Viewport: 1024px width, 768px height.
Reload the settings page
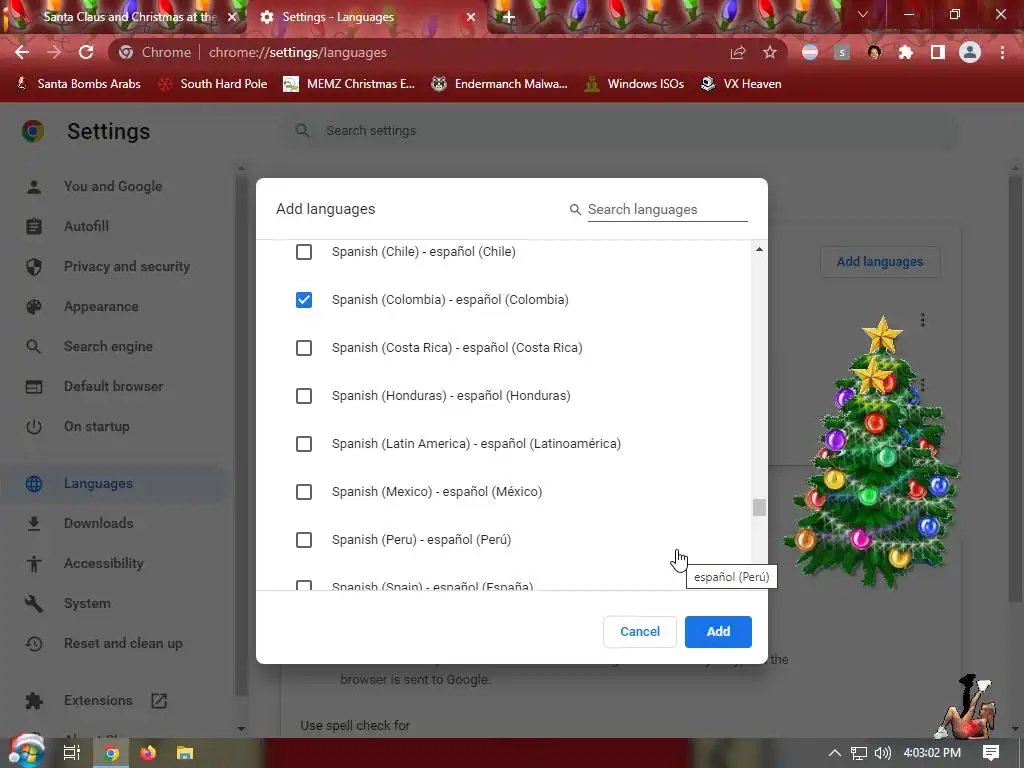point(86,53)
